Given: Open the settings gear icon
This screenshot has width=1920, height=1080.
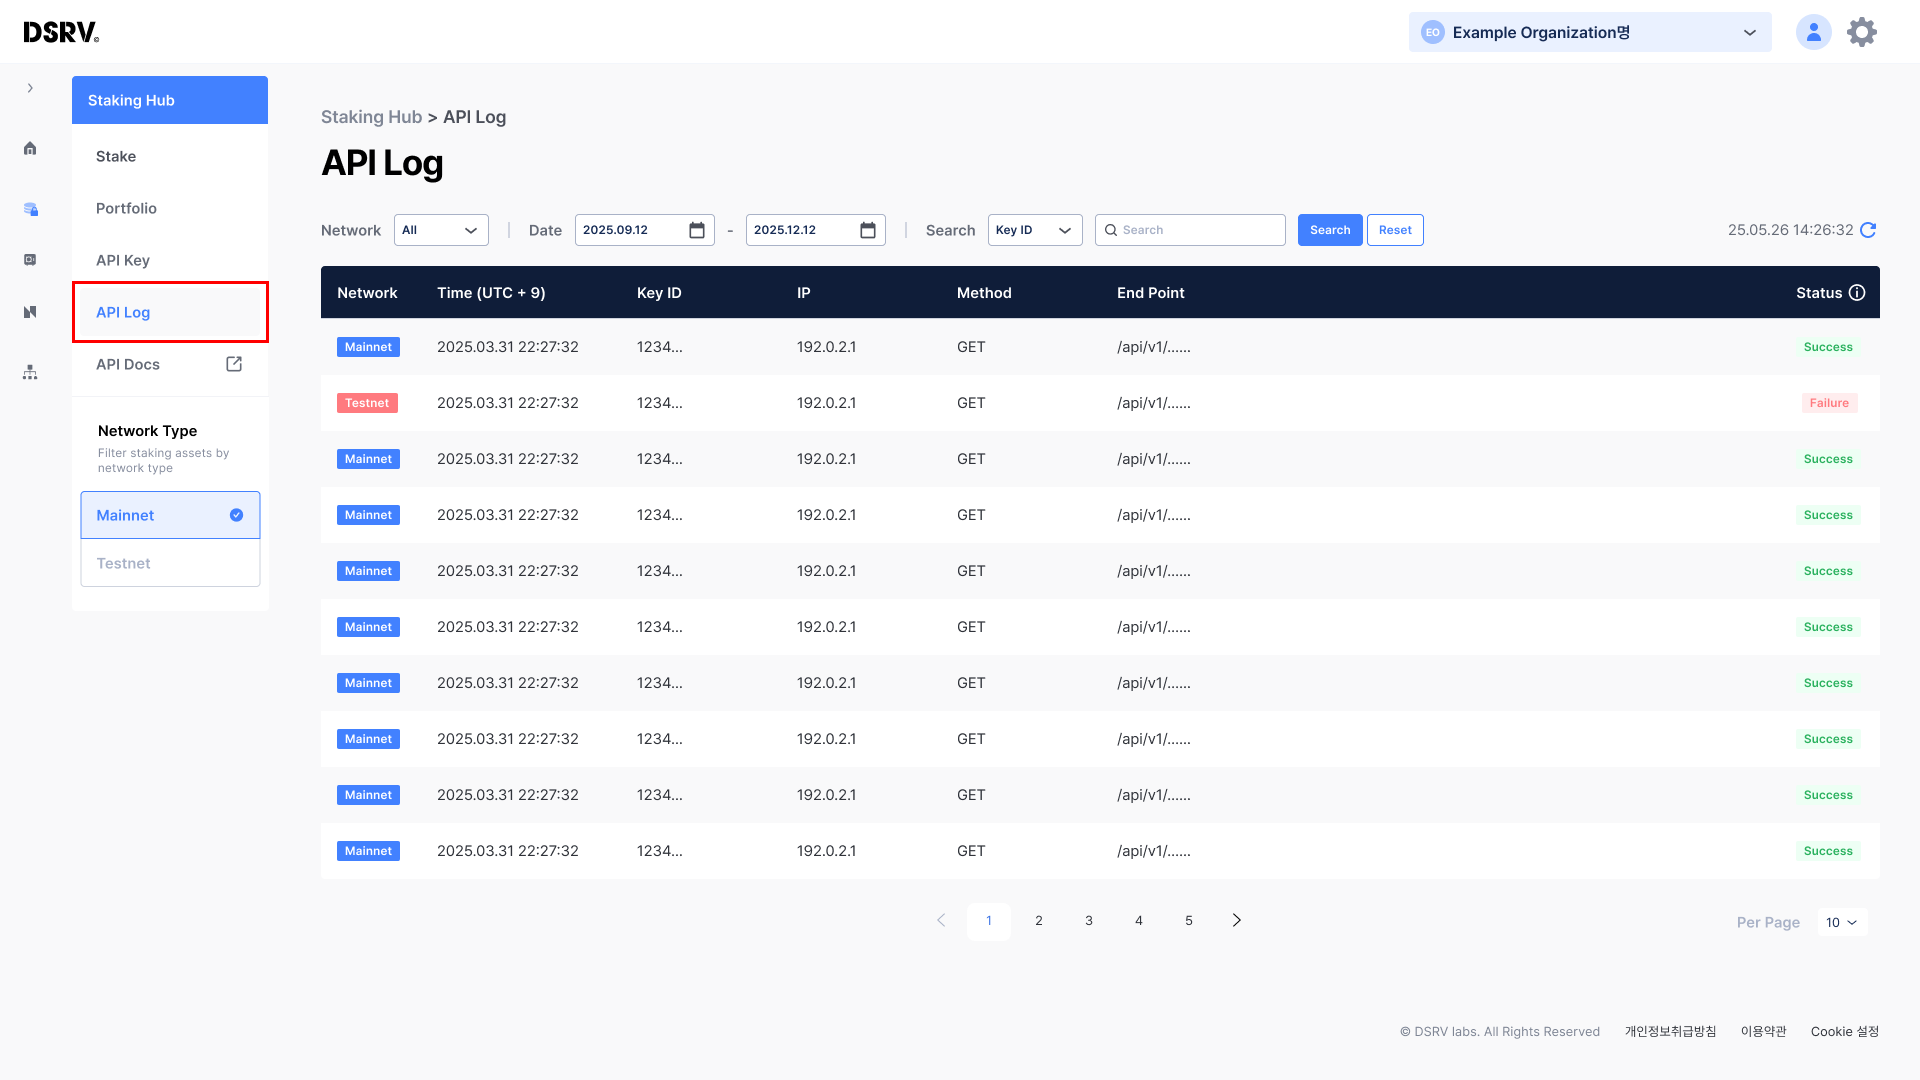Looking at the screenshot, I should click(1861, 32).
